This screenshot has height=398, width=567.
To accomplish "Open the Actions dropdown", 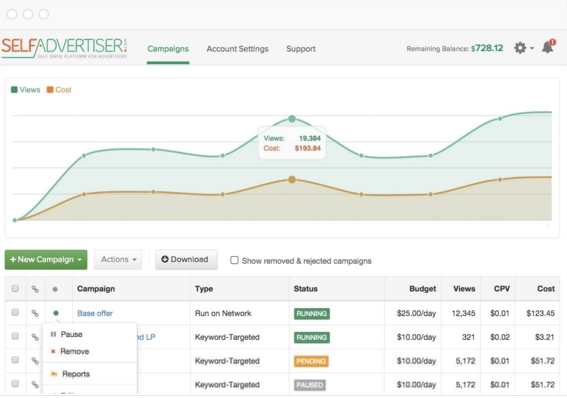I will point(118,260).
